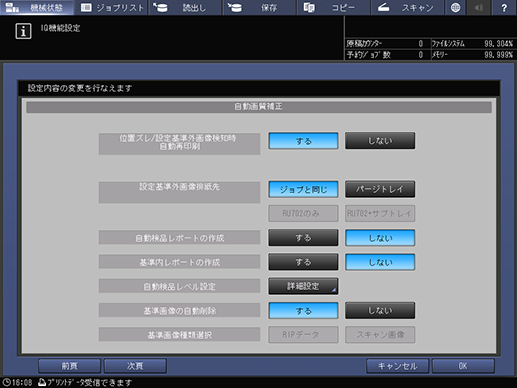Open the 読出し tab
This screenshot has width=517, height=388.
186,7
